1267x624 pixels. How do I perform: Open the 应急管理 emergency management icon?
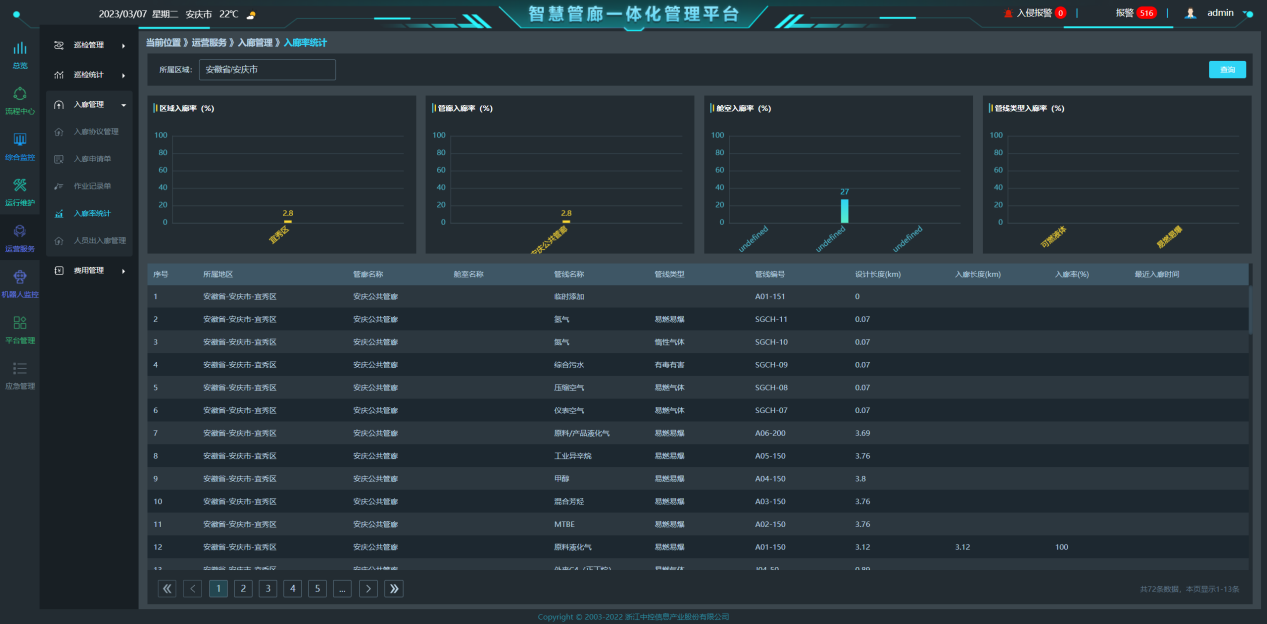pos(19,368)
